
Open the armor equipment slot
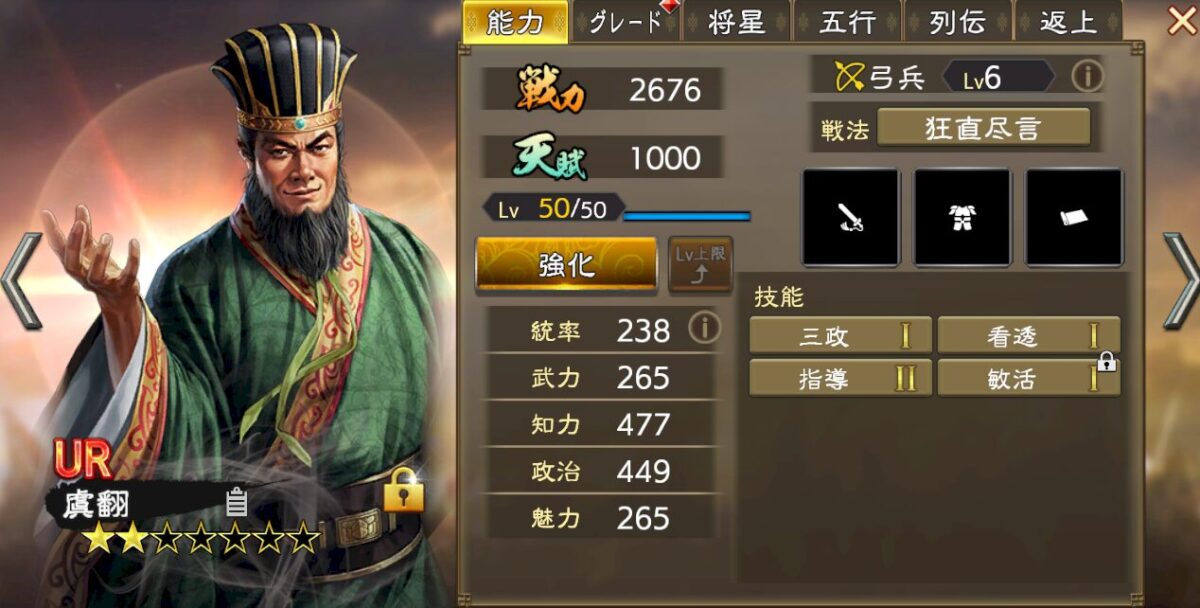point(962,218)
